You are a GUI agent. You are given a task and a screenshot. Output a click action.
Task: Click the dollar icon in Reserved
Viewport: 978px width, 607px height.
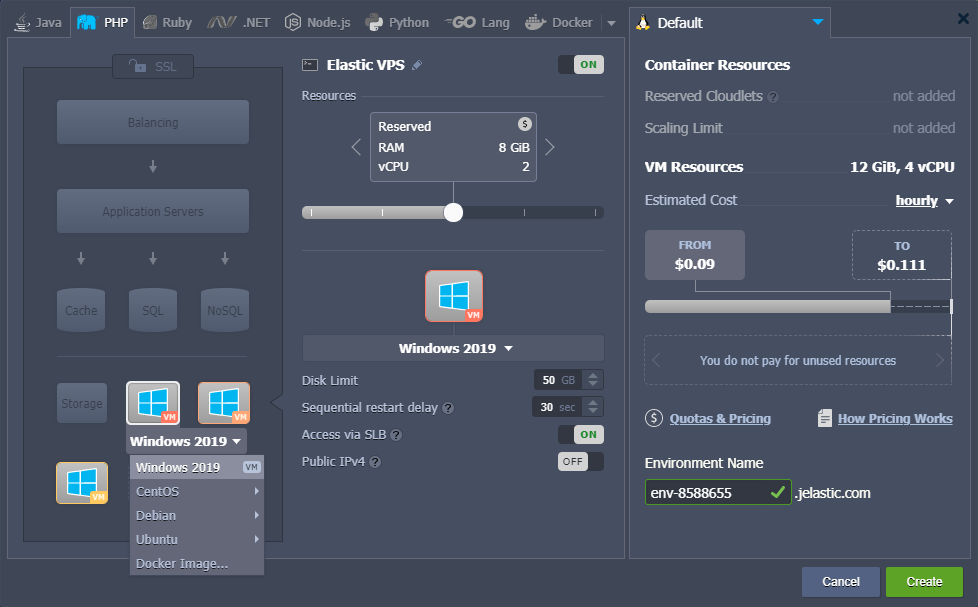pos(525,124)
